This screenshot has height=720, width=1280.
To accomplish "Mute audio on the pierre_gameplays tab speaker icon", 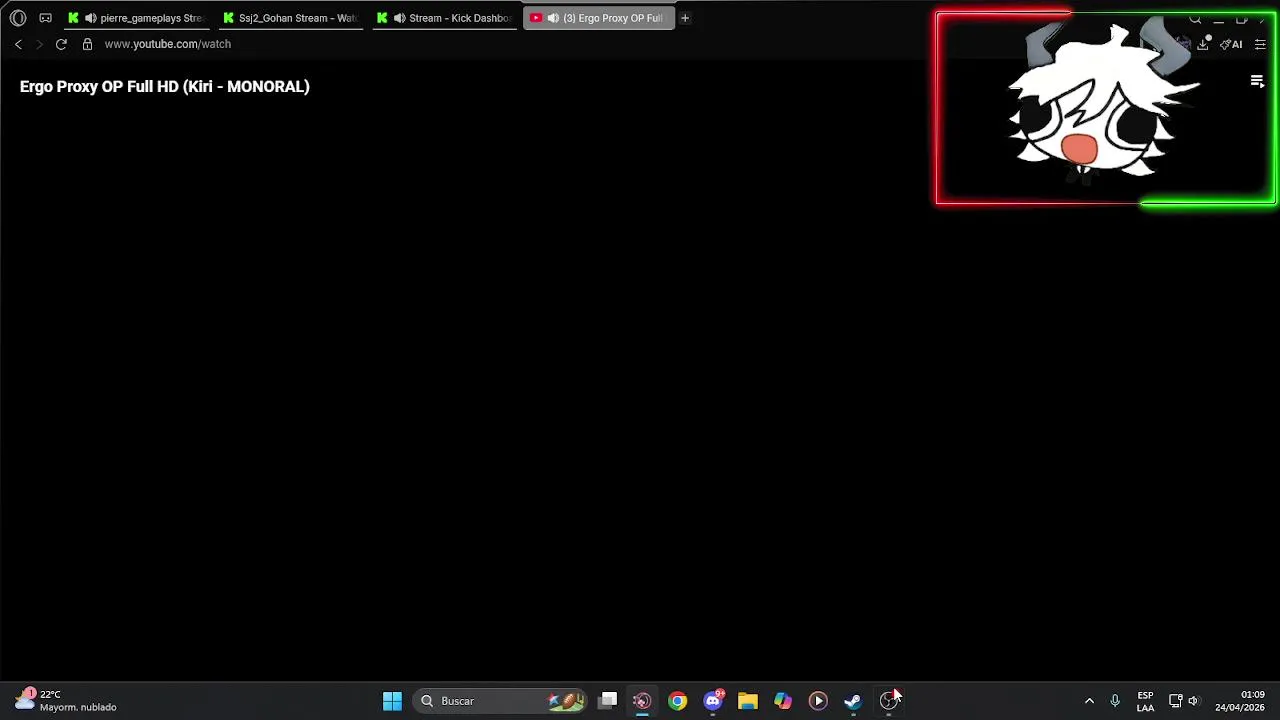I will pos(91,18).
